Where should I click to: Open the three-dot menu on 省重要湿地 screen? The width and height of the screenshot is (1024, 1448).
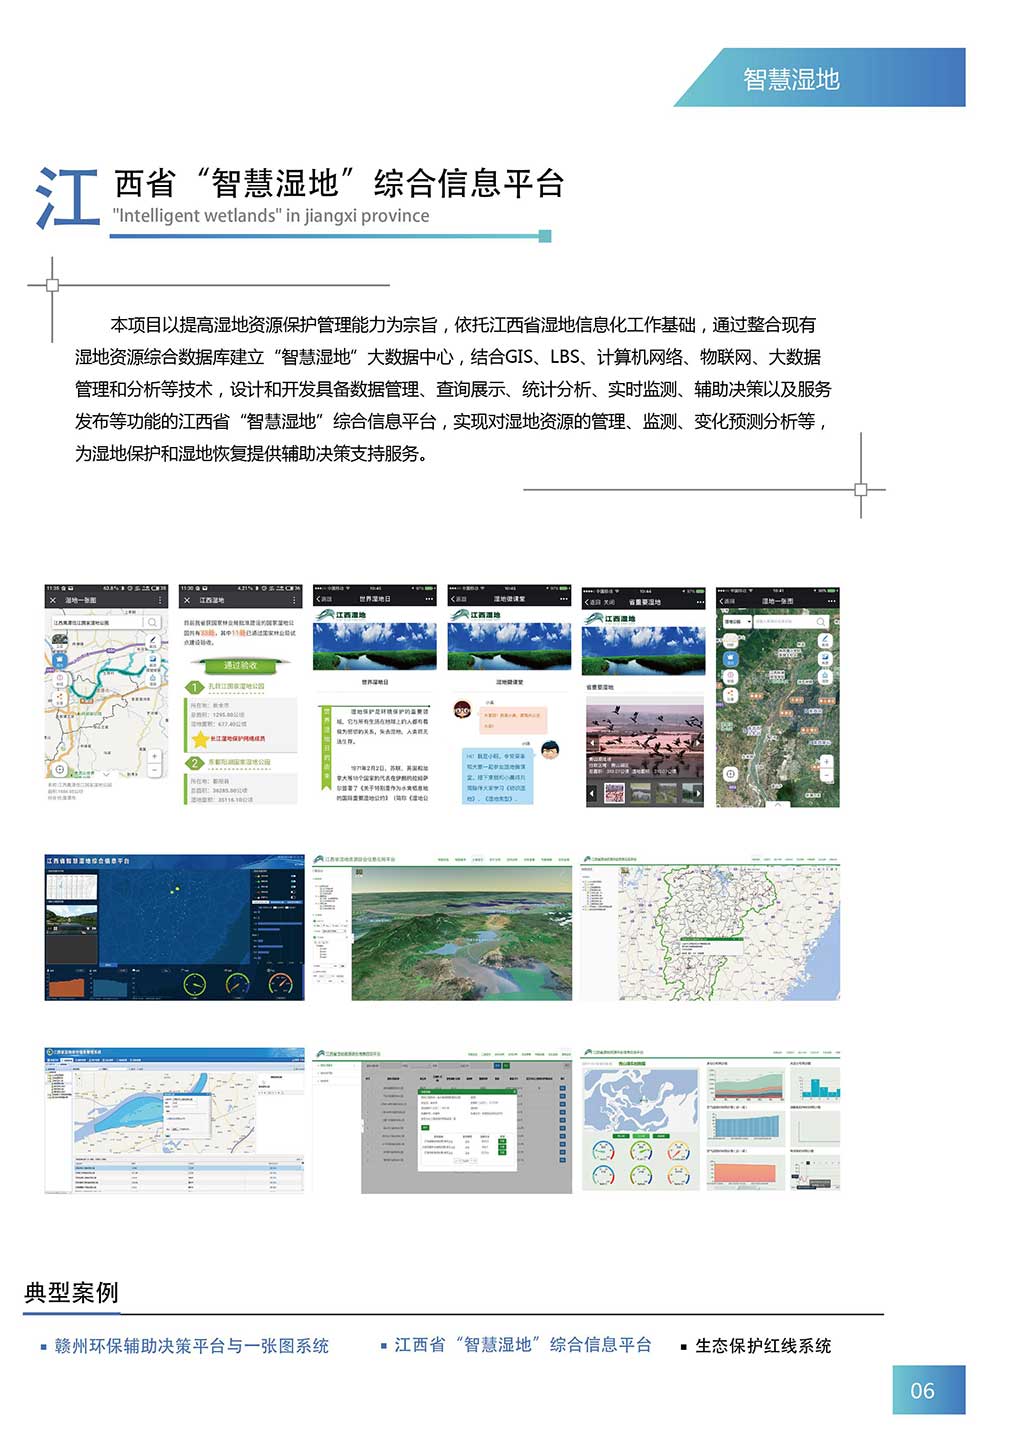click(700, 602)
